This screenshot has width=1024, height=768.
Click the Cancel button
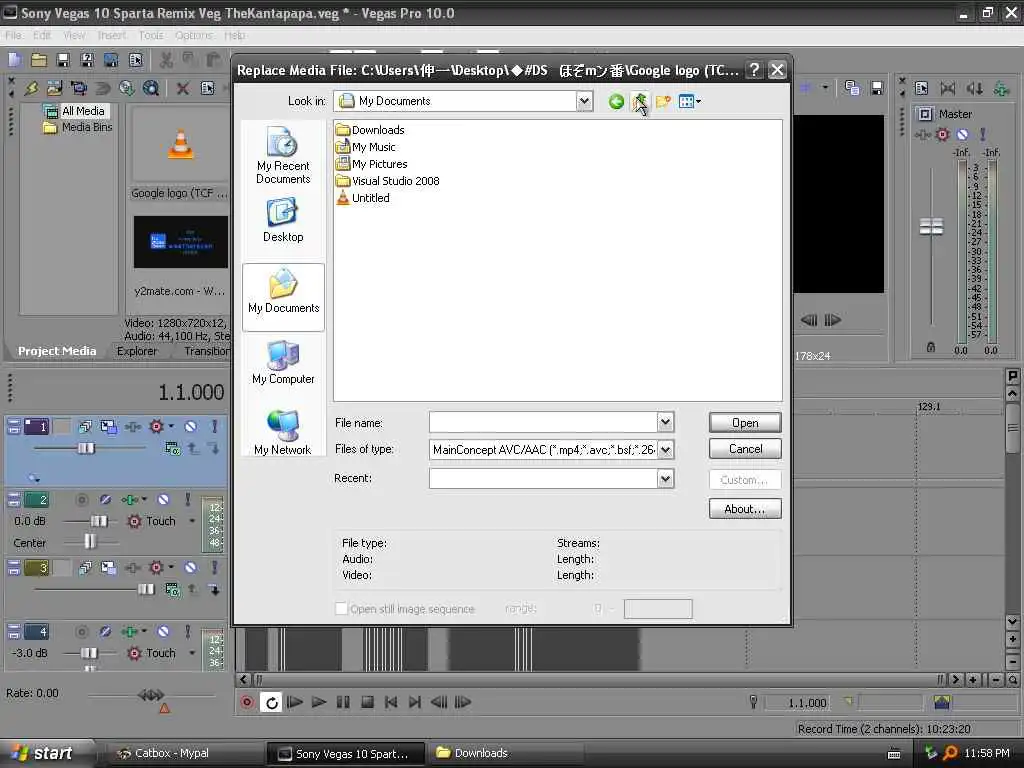click(745, 449)
